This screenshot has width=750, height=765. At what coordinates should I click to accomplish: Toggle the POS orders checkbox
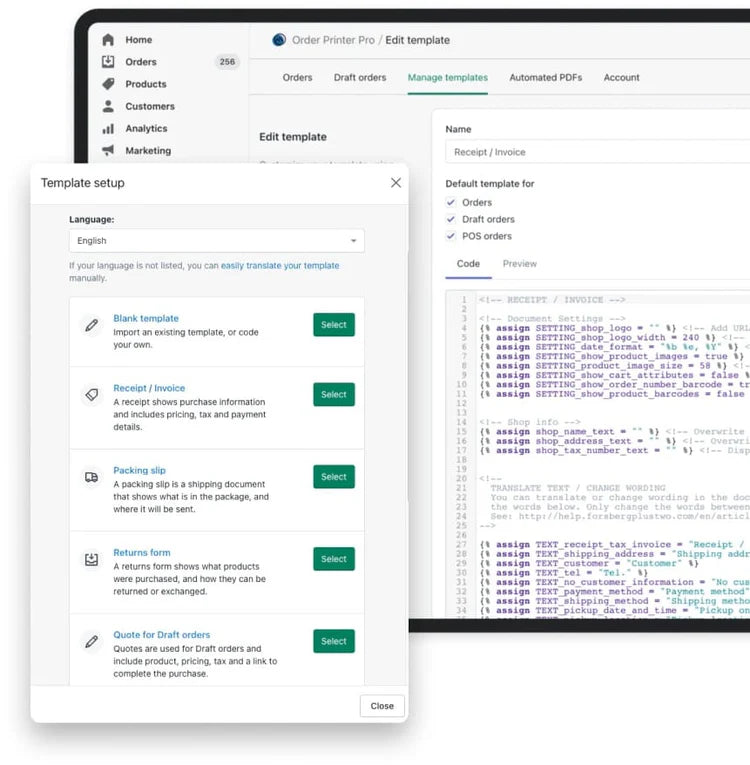coord(451,236)
